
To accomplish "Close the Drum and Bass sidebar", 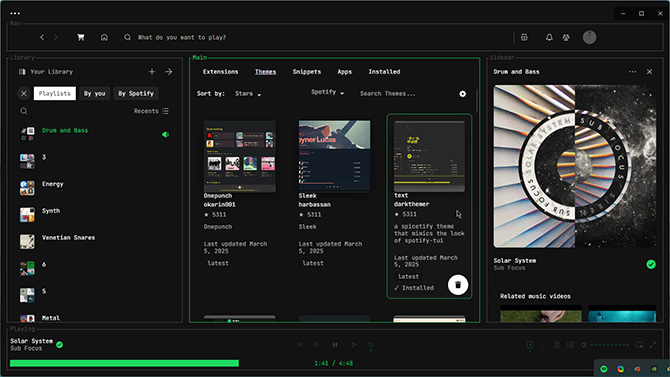I will (649, 71).
